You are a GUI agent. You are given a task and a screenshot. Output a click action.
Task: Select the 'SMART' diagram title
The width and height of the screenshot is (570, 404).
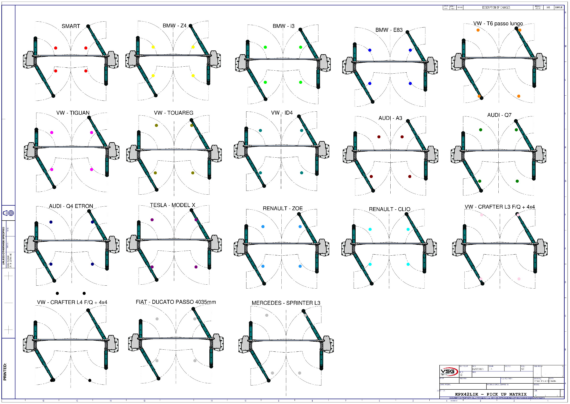click(71, 26)
